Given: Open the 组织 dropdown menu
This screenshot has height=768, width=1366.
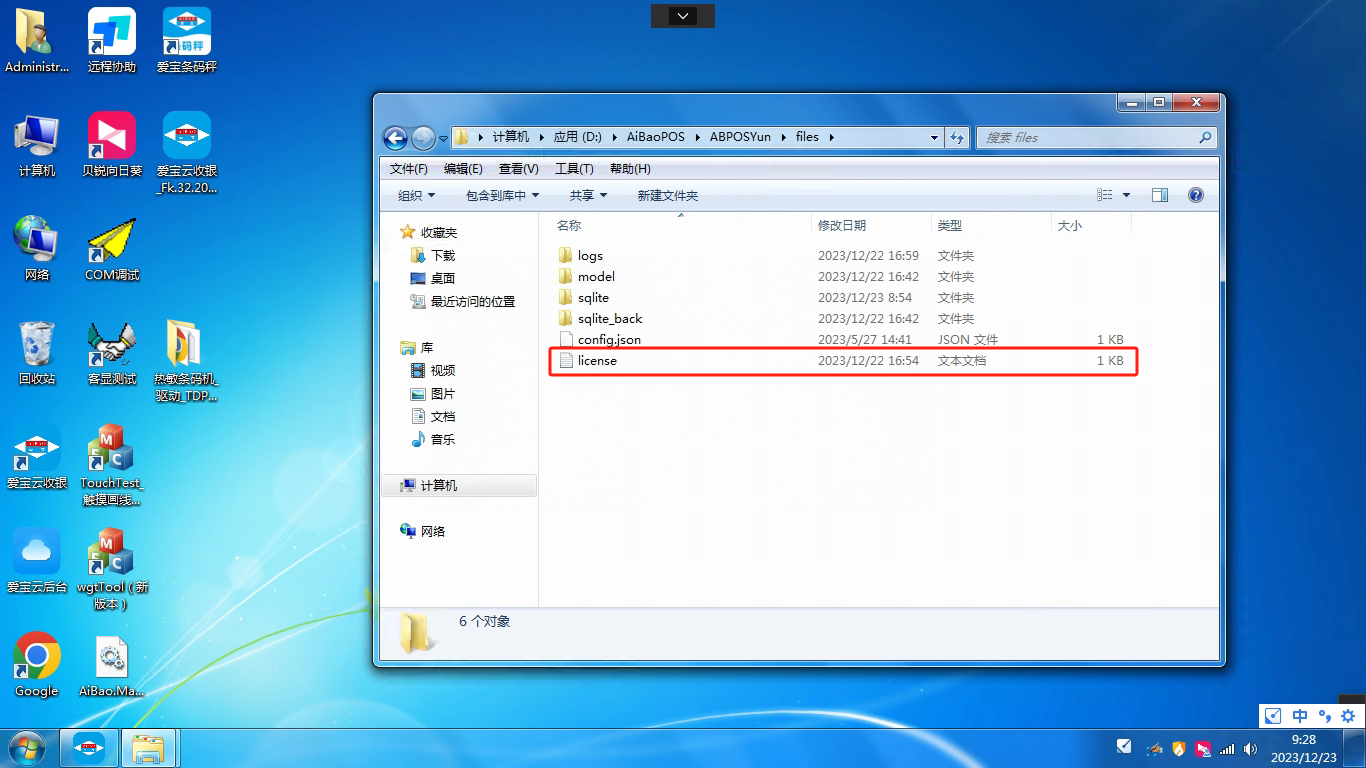Looking at the screenshot, I should [416, 195].
